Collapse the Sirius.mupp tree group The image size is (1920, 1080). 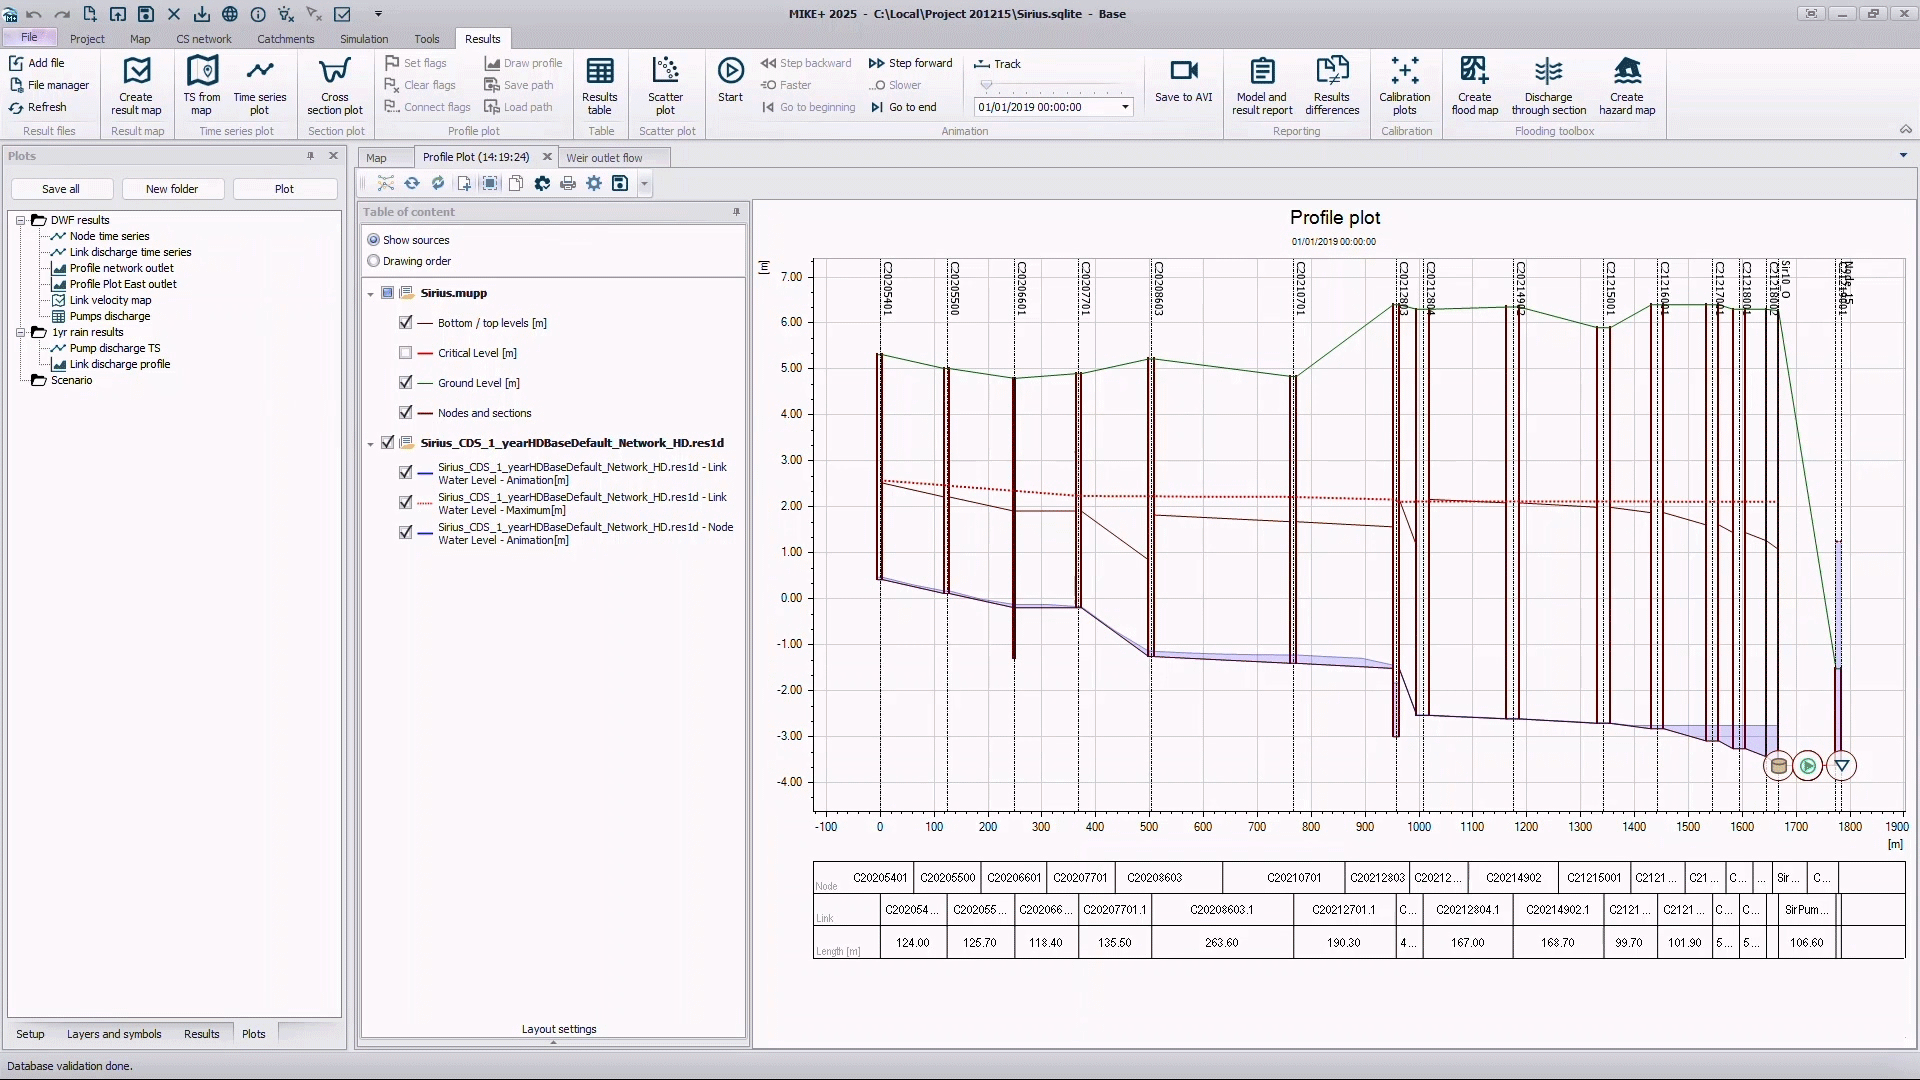click(371, 294)
